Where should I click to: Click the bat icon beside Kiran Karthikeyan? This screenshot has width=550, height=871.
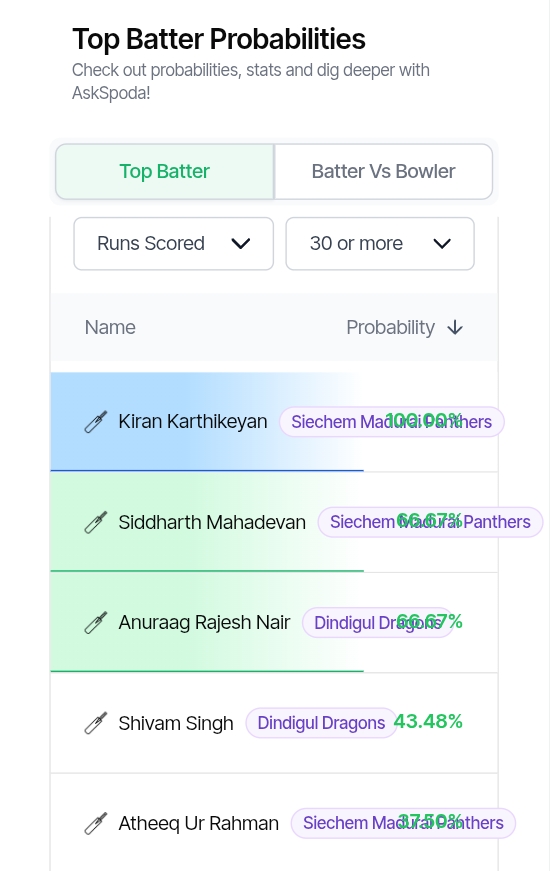96,422
